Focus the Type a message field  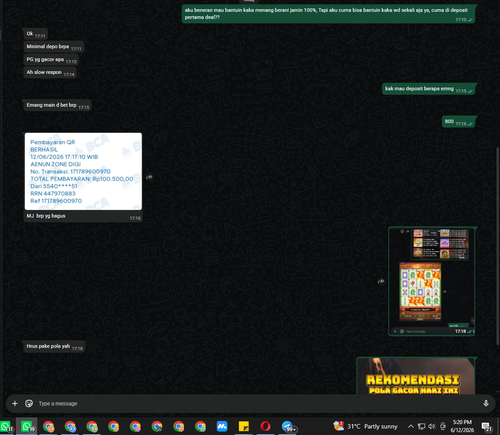click(257, 404)
